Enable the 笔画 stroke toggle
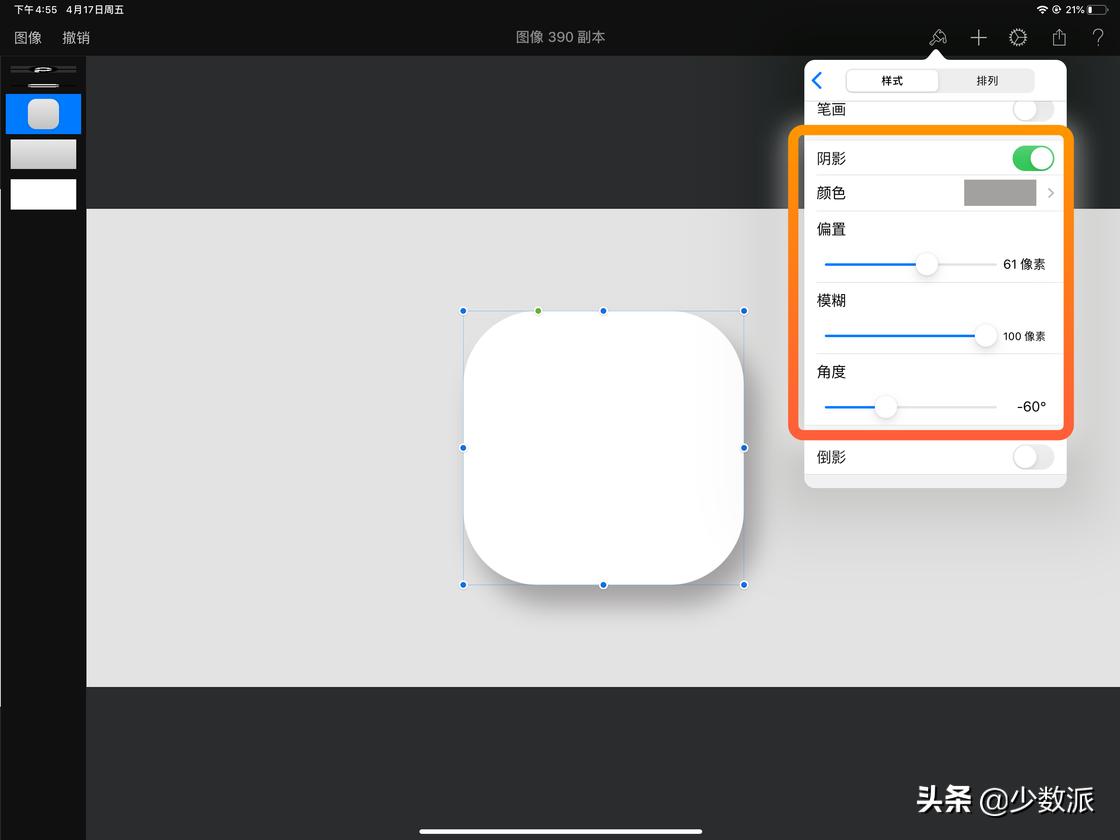 pos(1033,110)
